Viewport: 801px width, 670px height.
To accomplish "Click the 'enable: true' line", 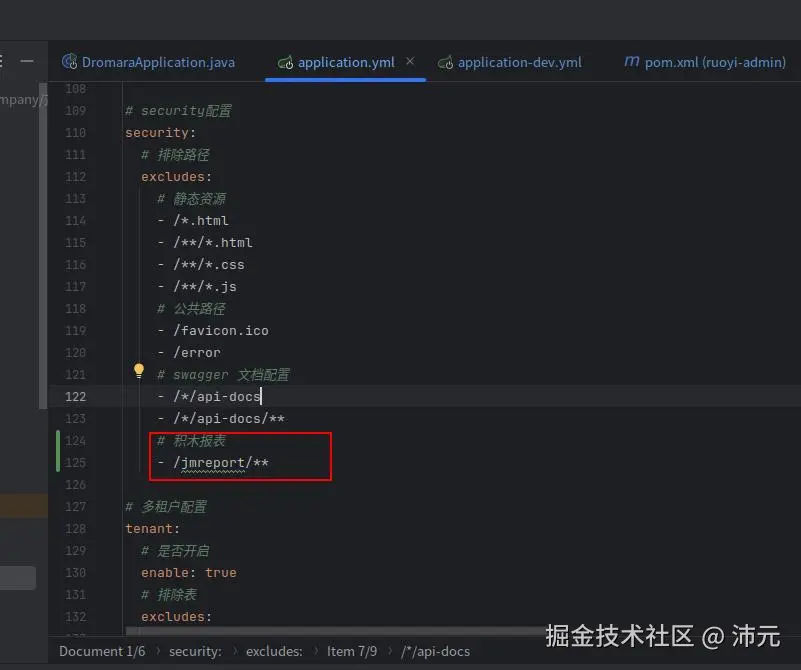I will coord(189,572).
